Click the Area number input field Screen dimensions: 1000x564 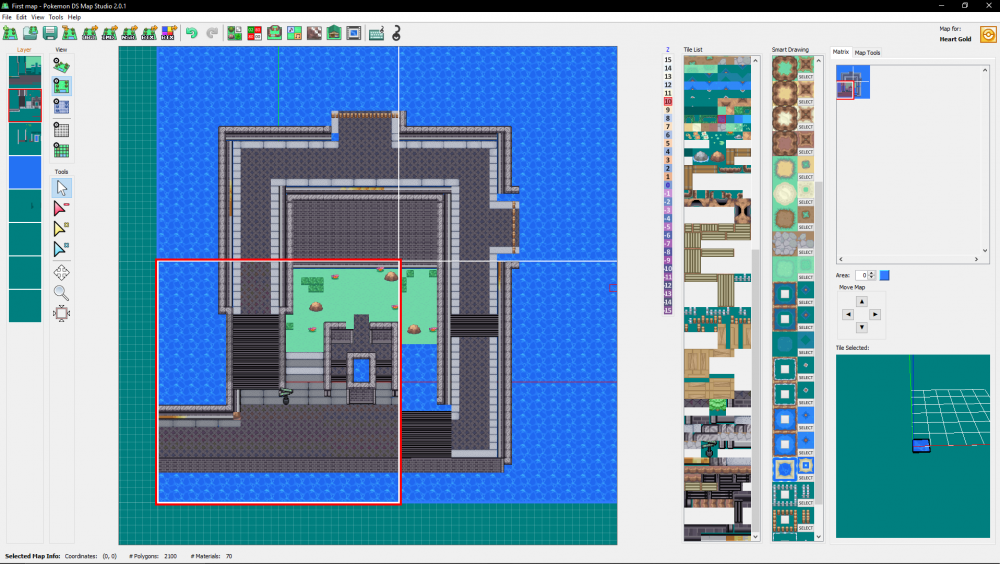(862, 275)
